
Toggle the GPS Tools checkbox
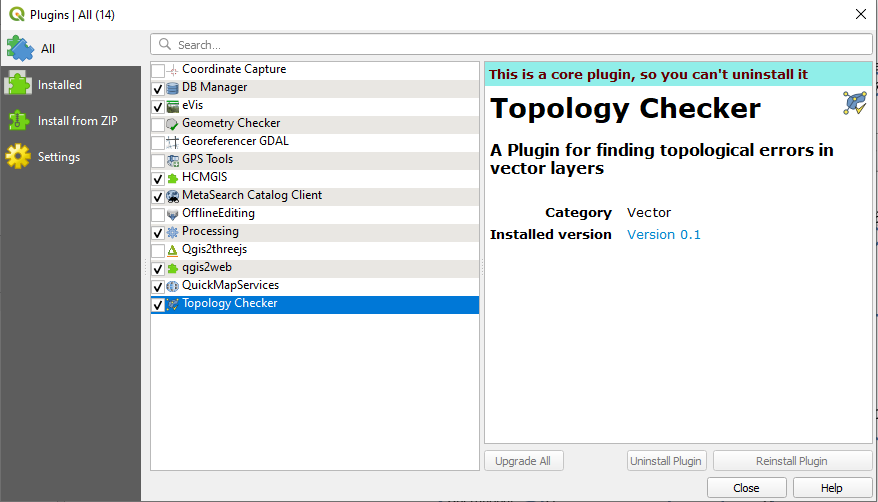[158, 161]
